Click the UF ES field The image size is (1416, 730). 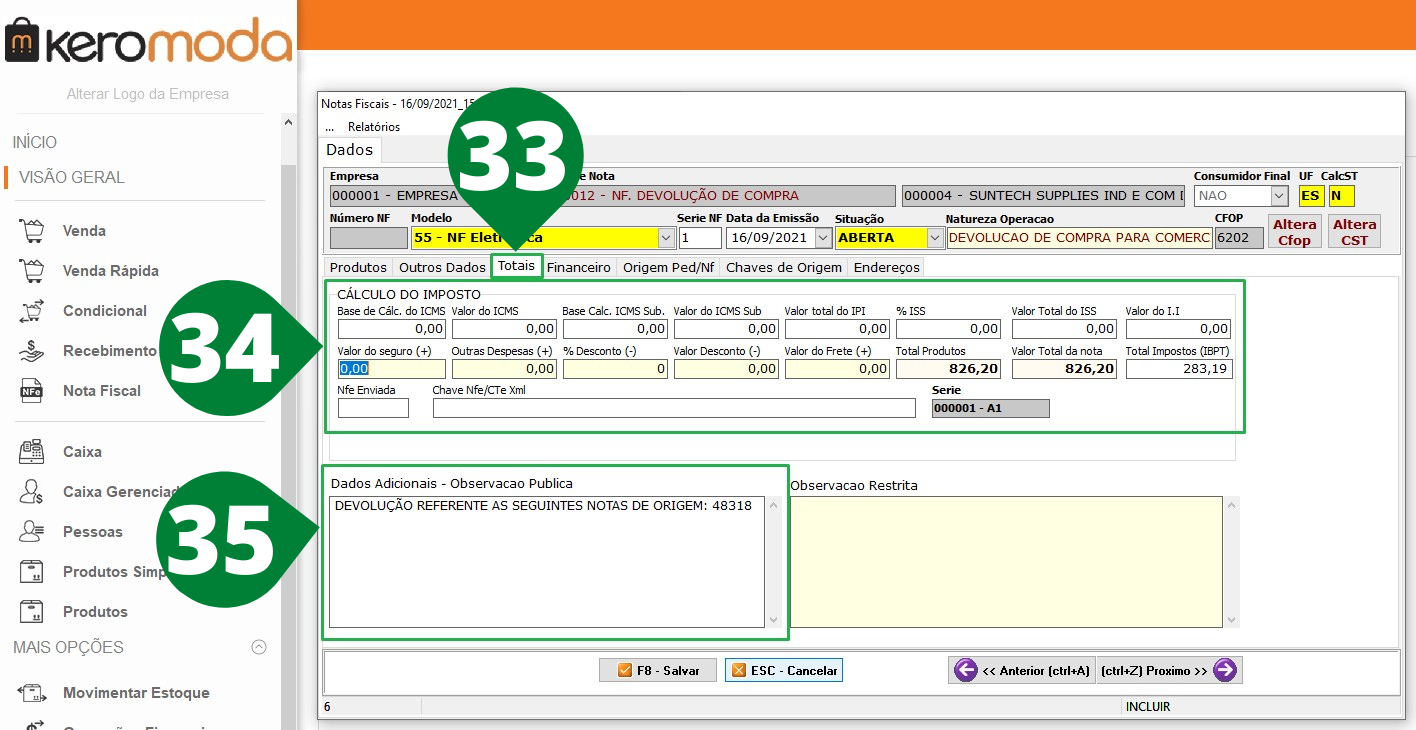point(1310,196)
